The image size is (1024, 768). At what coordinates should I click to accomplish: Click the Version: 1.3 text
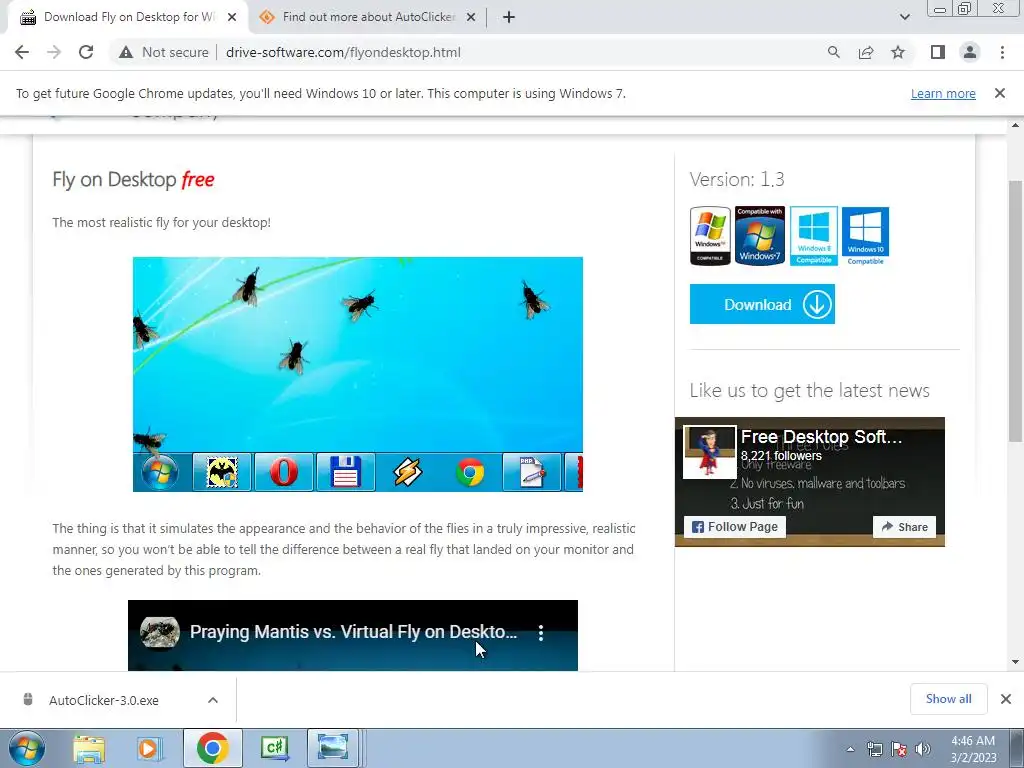(x=737, y=180)
